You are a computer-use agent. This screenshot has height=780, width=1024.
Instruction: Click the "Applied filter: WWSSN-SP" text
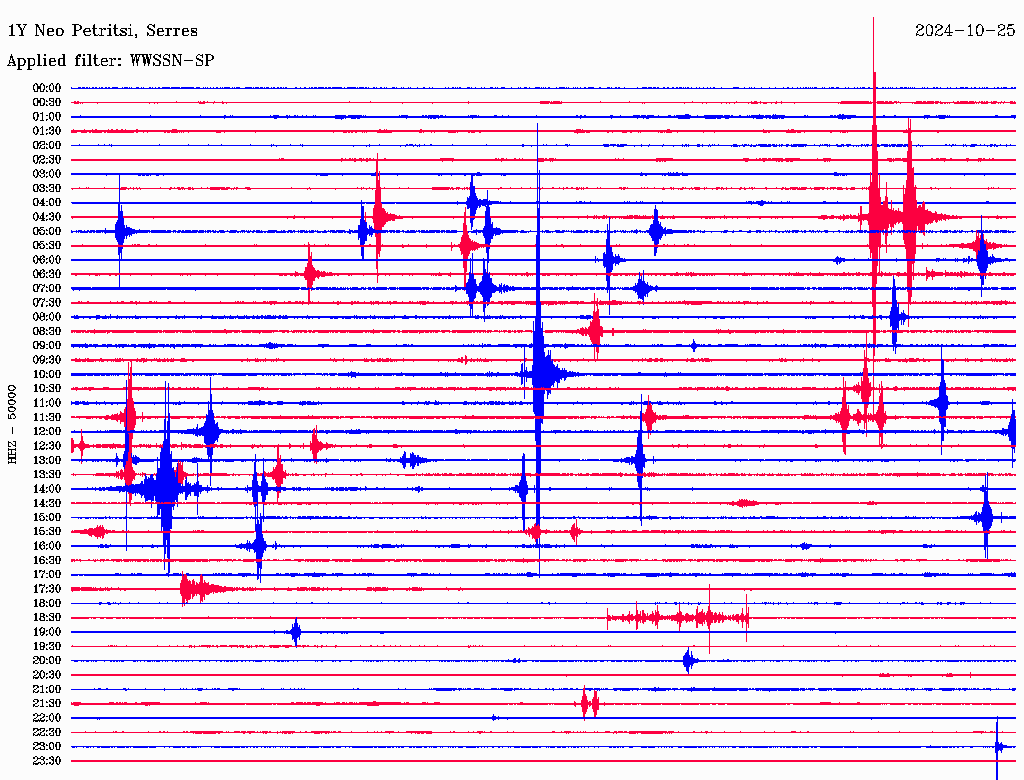coord(110,61)
